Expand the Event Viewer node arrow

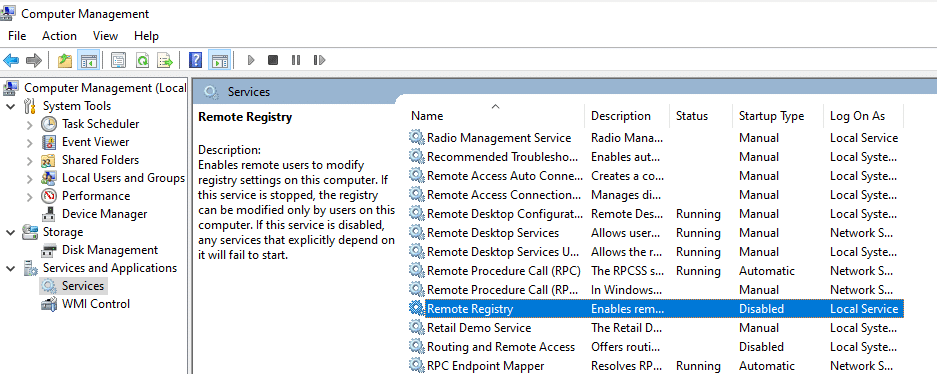30,142
